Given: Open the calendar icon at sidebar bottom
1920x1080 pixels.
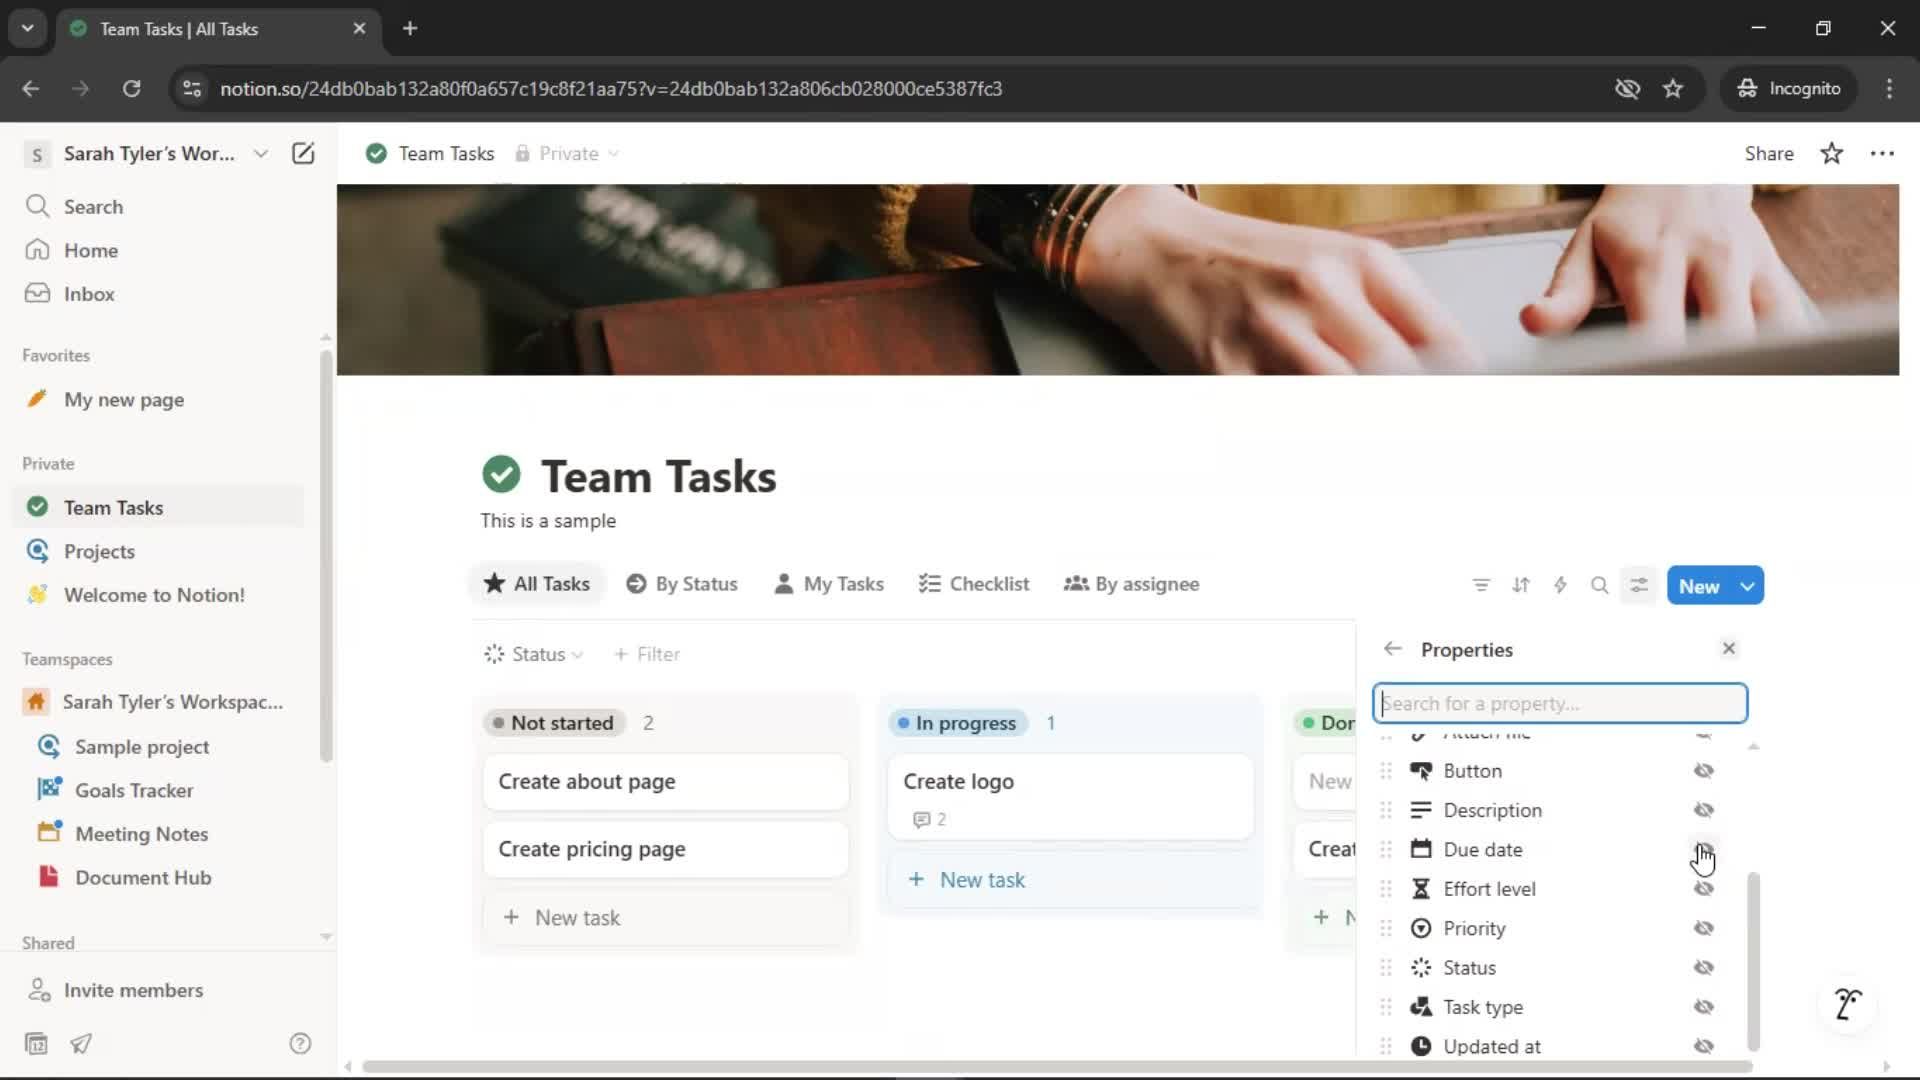Looking at the screenshot, I should click(36, 1044).
